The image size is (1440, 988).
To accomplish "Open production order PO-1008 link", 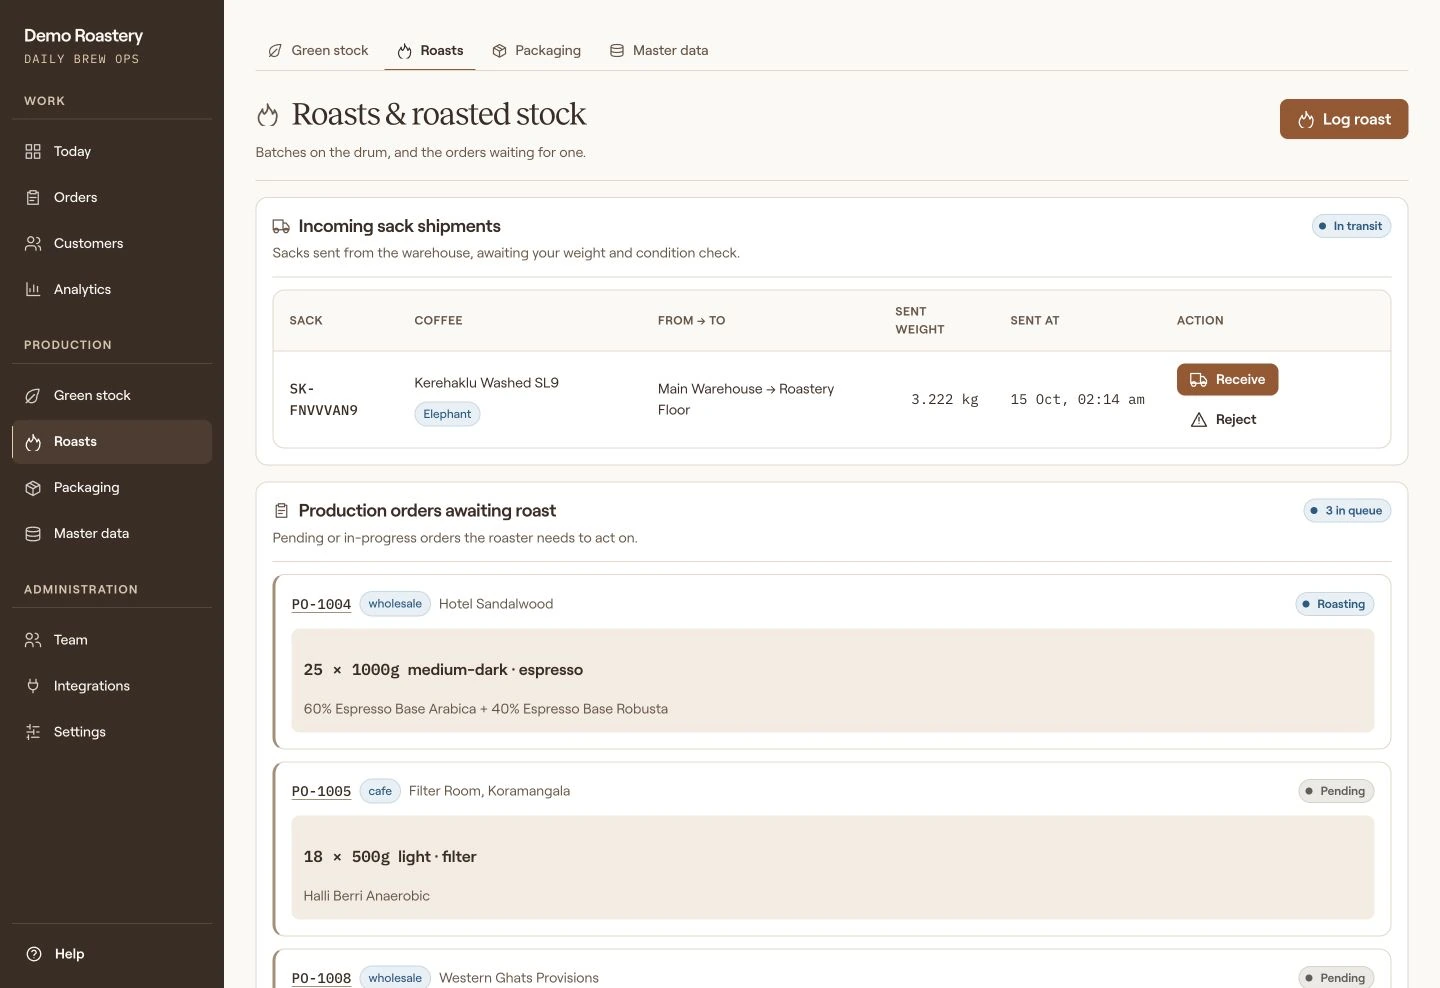I will (x=321, y=979).
